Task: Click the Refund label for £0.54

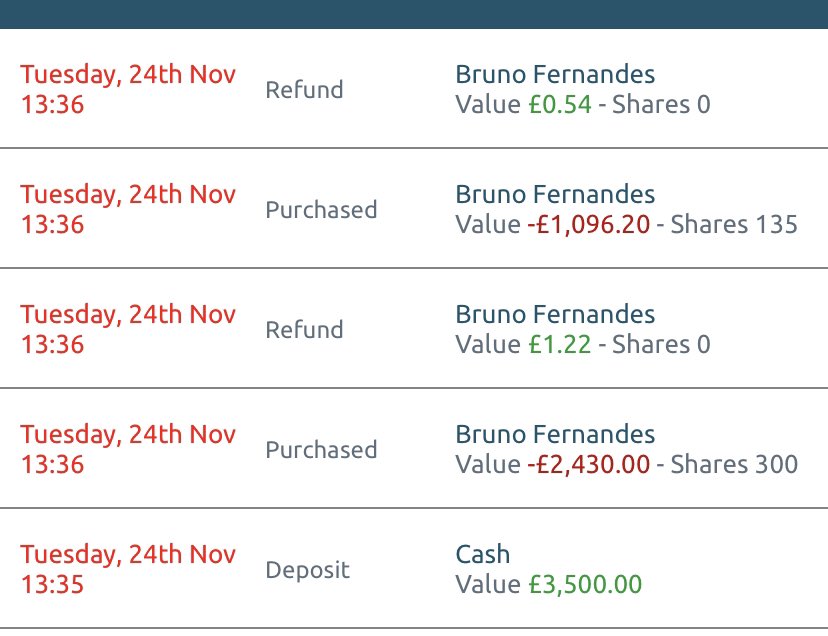Action: click(304, 90)
